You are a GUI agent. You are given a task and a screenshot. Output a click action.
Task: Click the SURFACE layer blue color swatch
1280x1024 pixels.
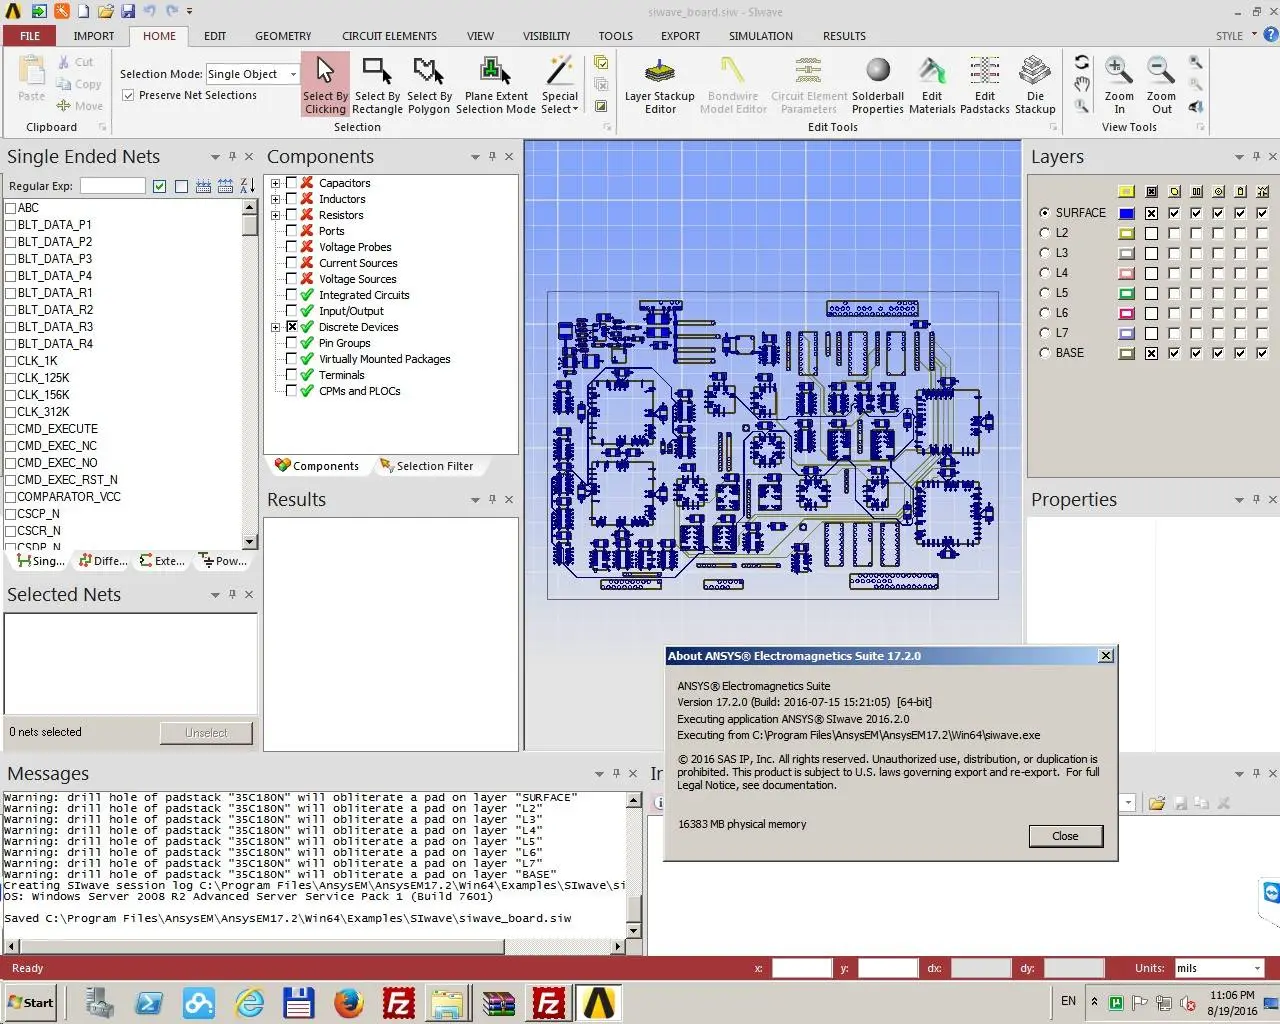pos(1126,213)
